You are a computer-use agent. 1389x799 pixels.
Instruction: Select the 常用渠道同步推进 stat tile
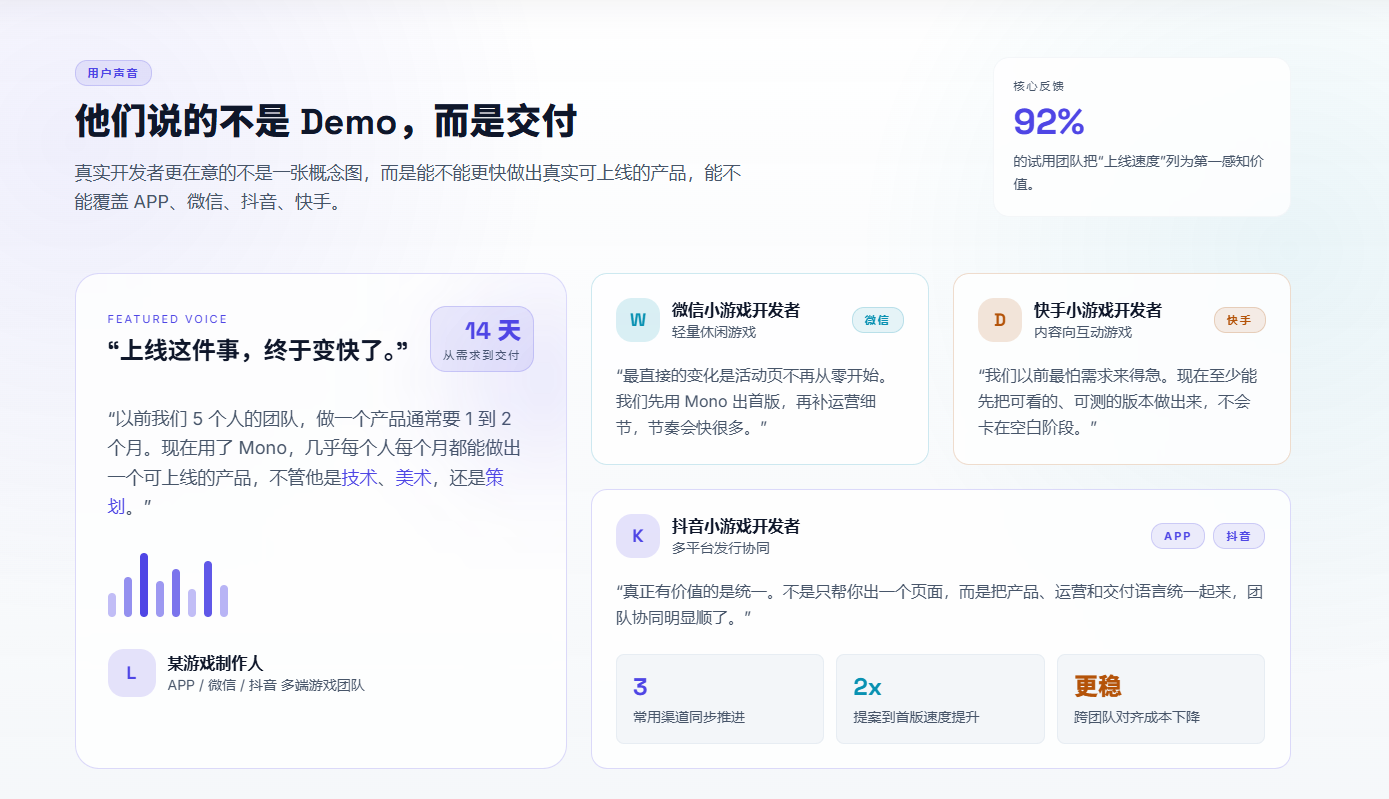point(720,699)
